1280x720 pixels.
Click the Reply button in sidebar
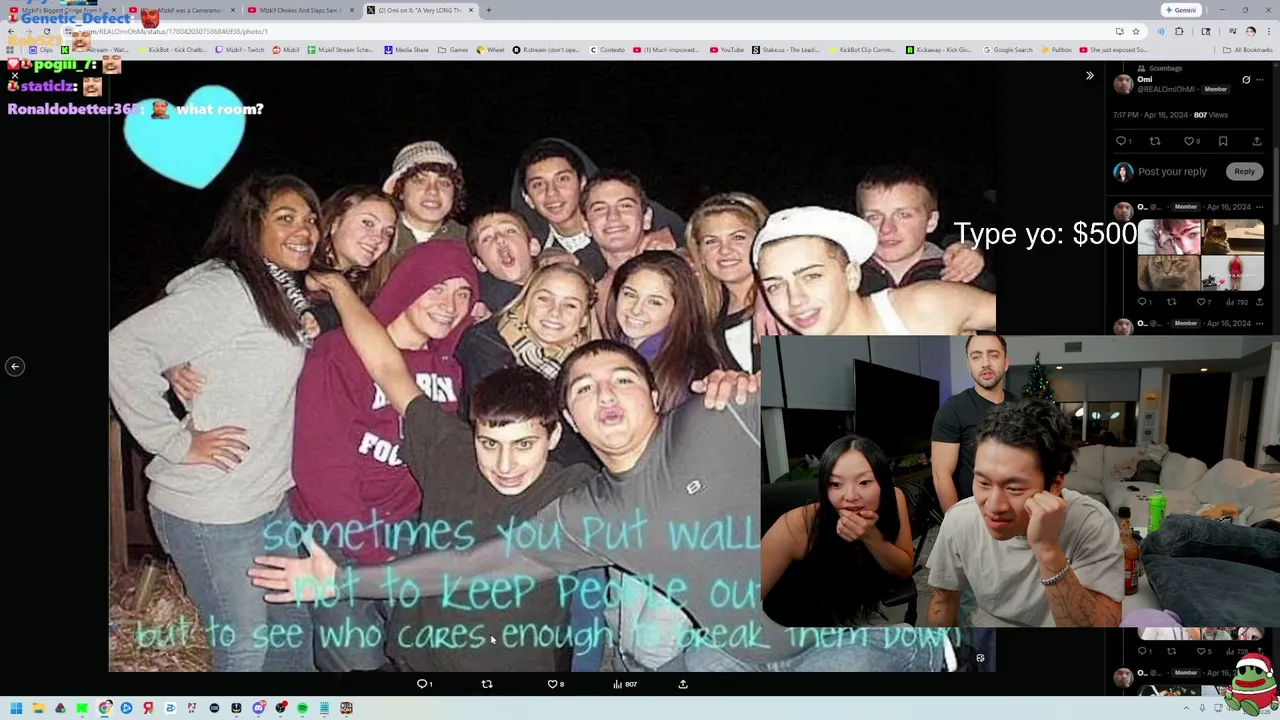1244,171
